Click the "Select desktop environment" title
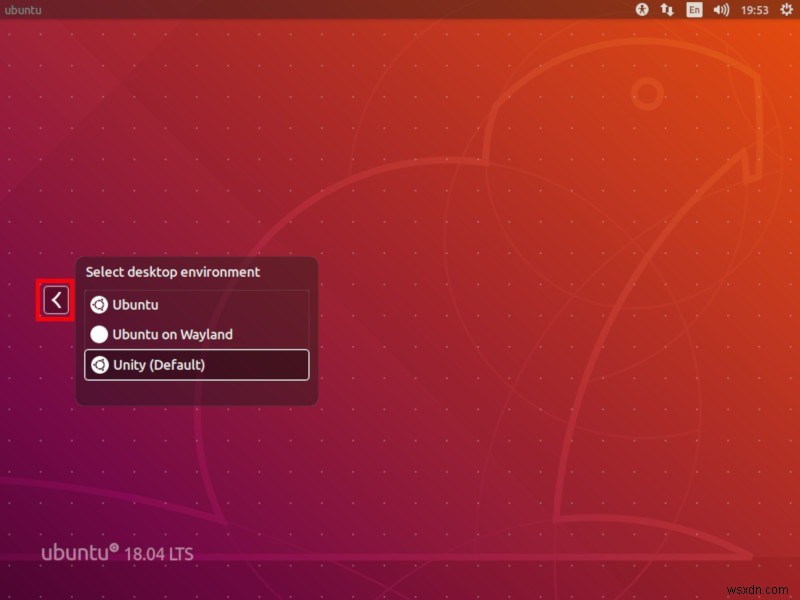The height and width of the screenshot is (600, 800). coord(172,272)
